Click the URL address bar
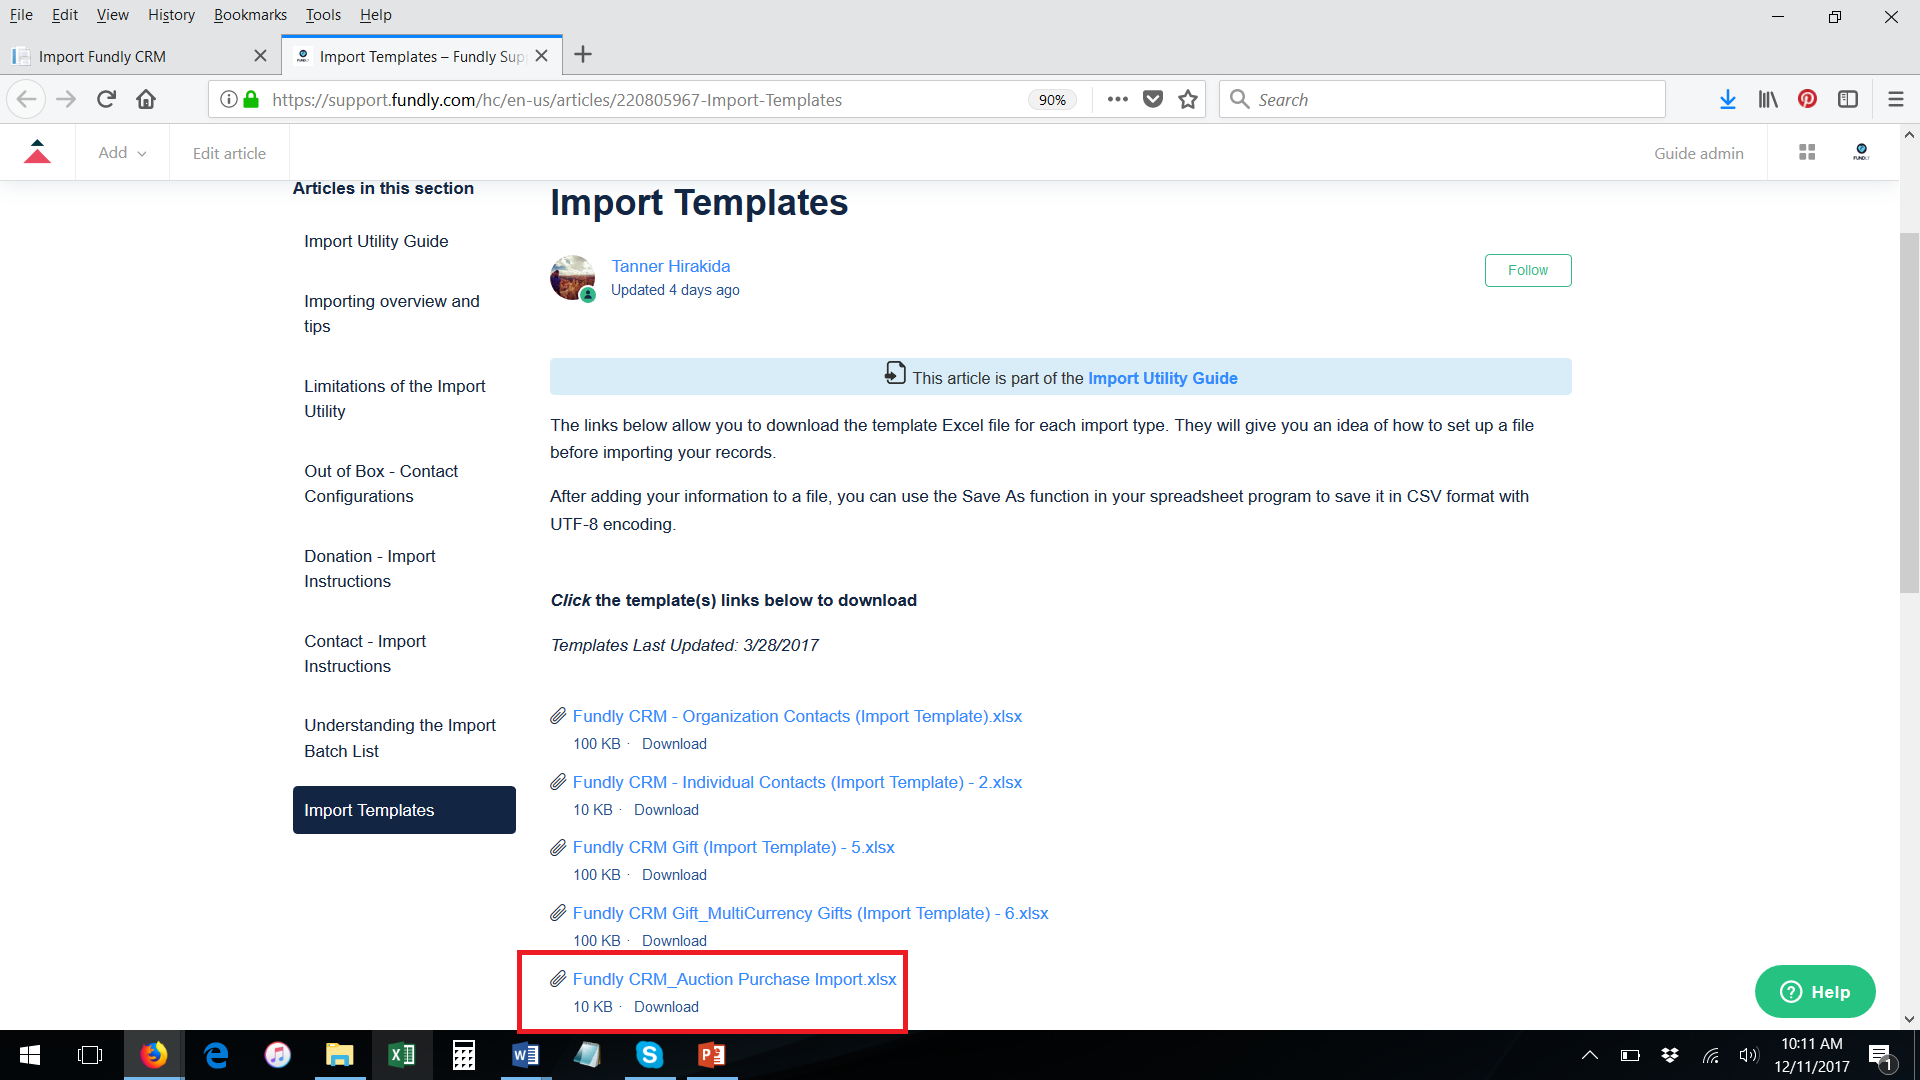 (640, 99)
